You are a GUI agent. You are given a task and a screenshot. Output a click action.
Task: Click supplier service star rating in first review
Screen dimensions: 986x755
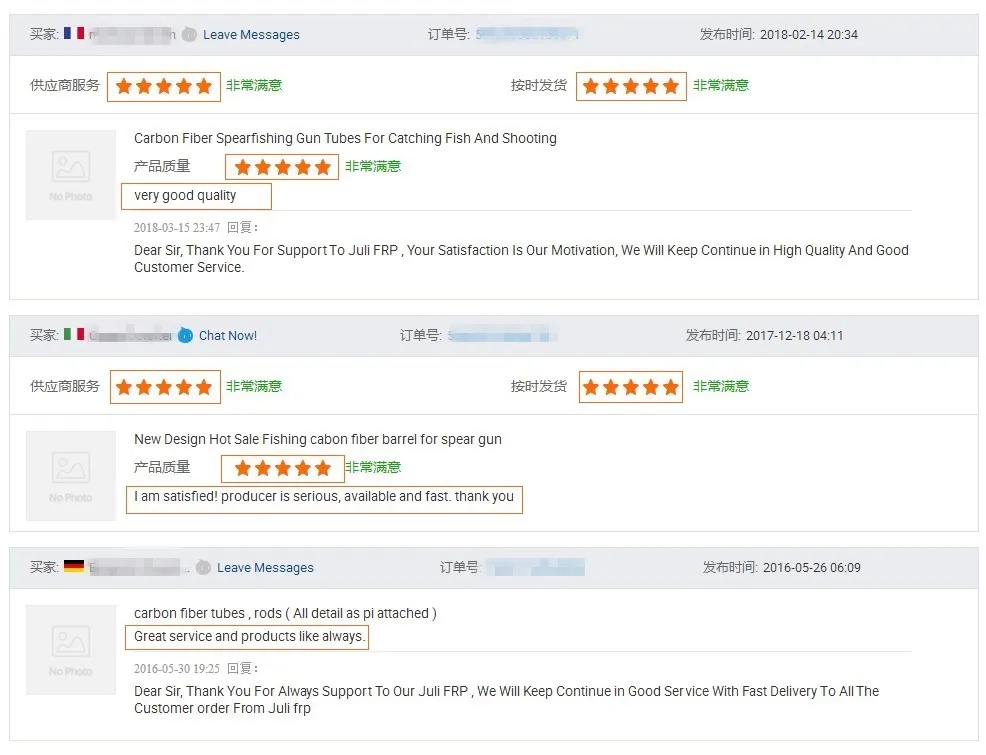point(163,86)
